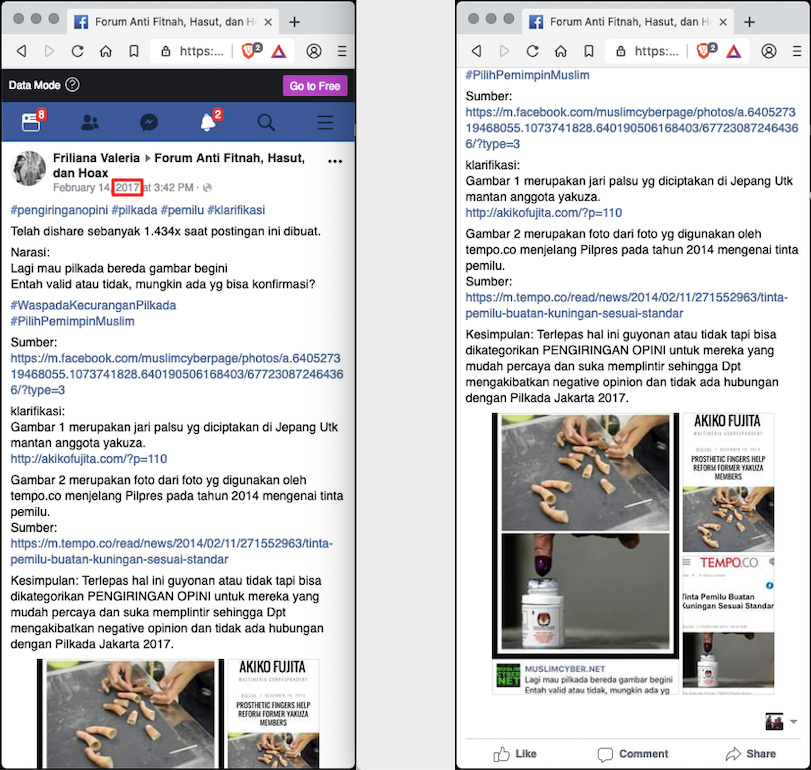The height and width of the screenshot is (770, 811).
Task: Open Brave Rewards triangle in left window
Action: pyautogui.click(x=279, y=51)
